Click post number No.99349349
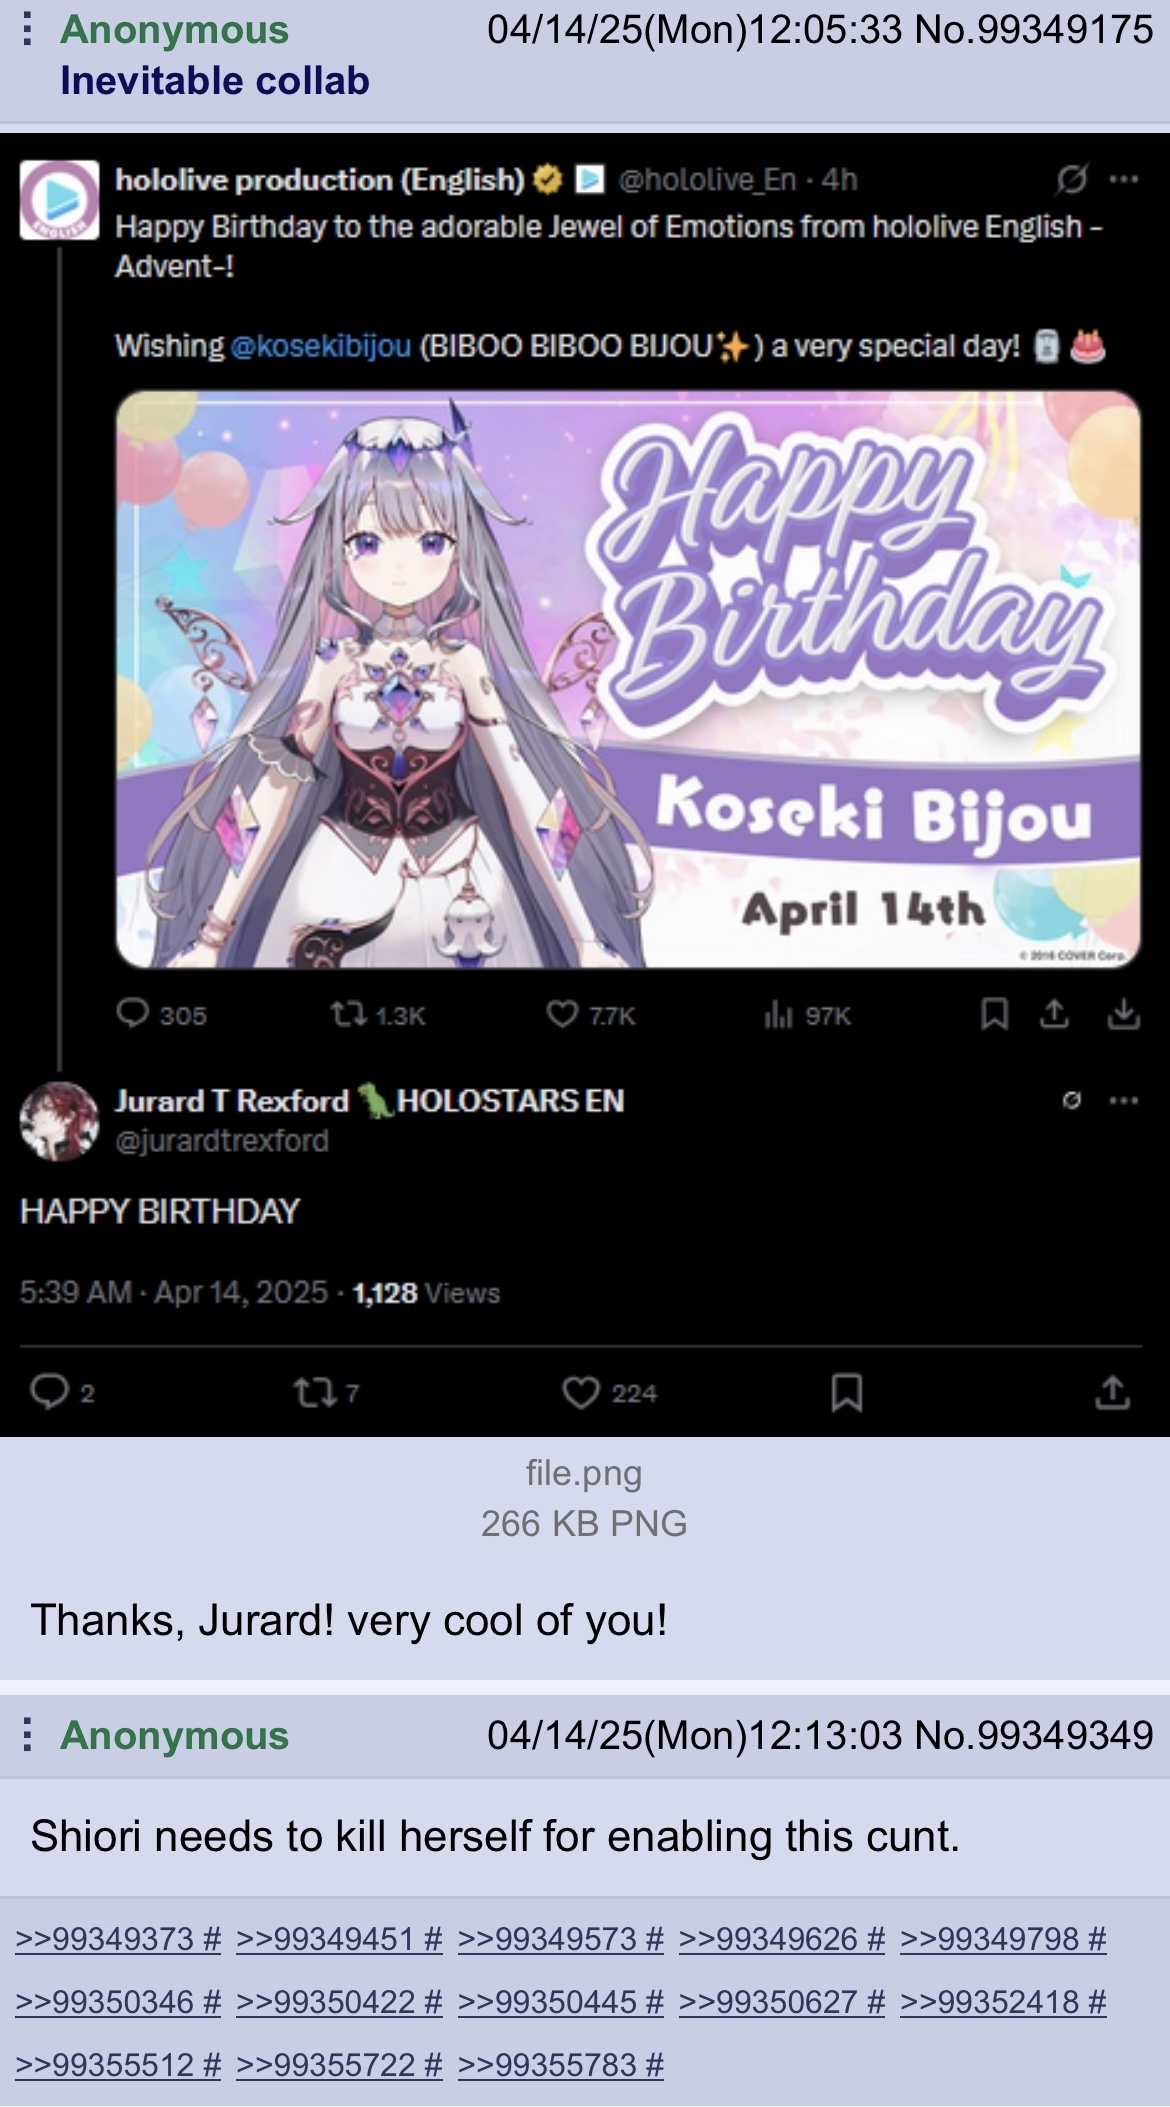Image resolution: width=1170 pixels, height=2107 pixels. [x=1034, y=1735]
